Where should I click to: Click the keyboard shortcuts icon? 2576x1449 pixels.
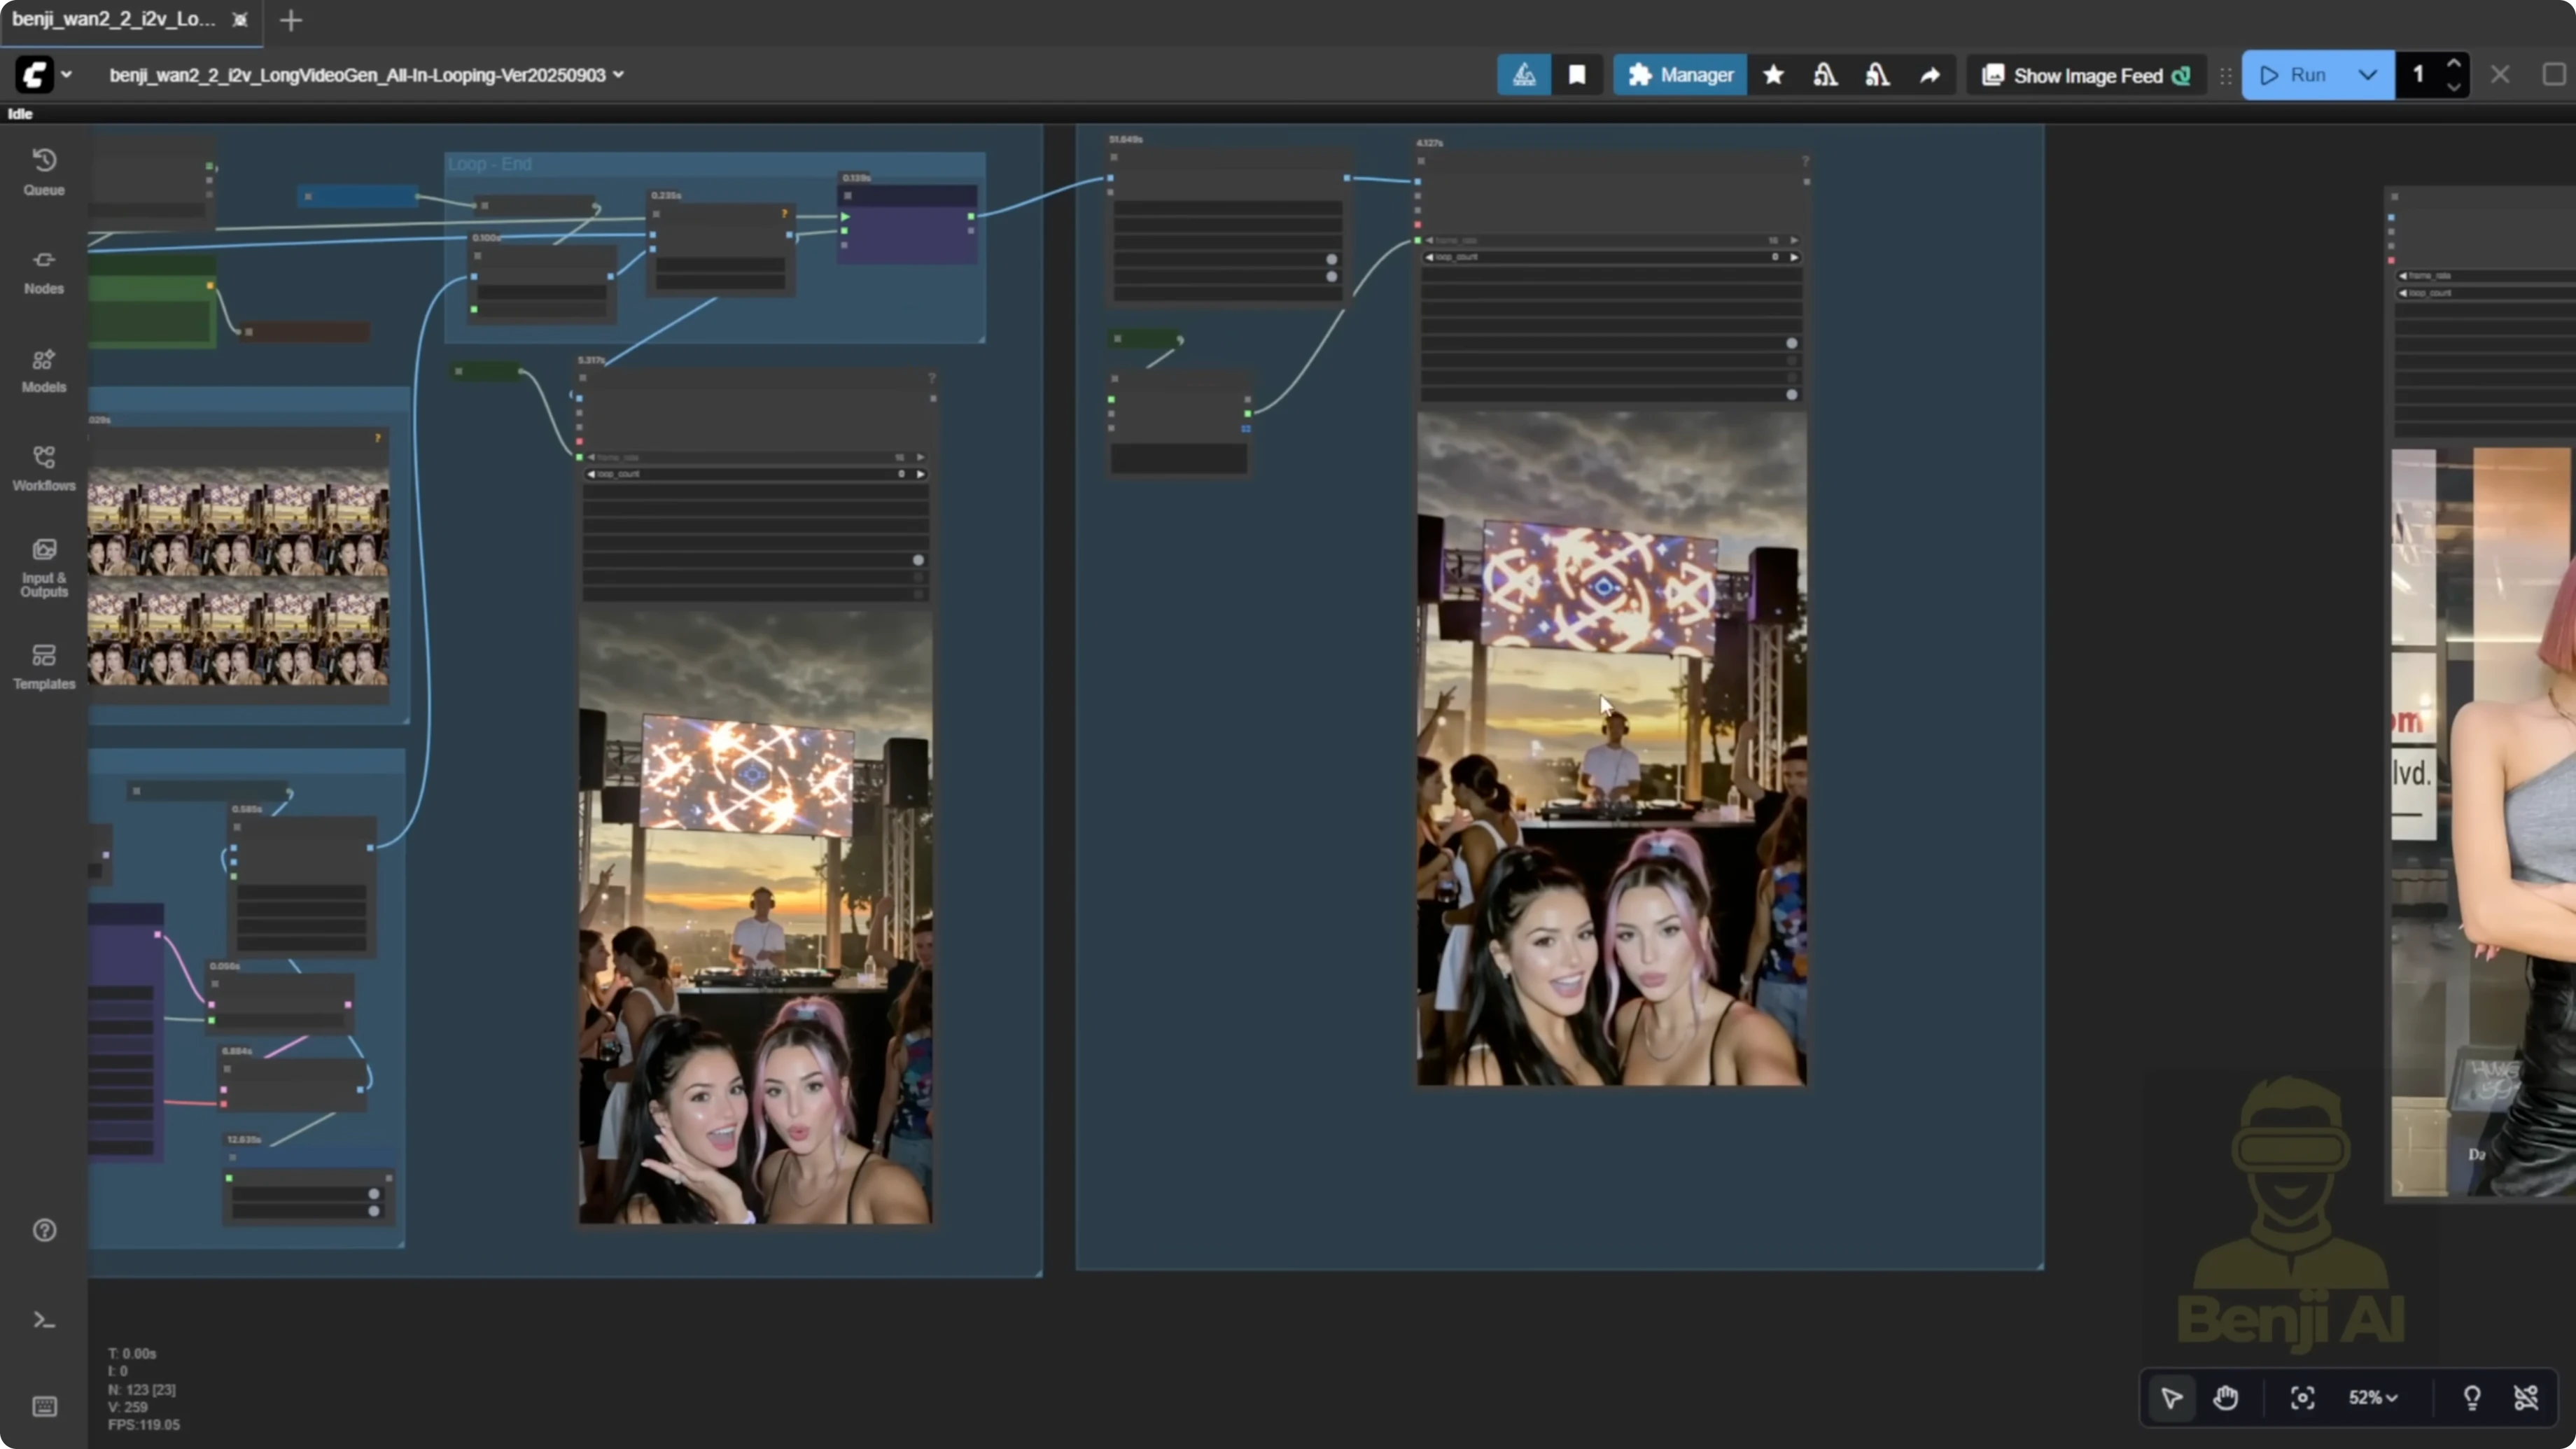[44, 1406]
